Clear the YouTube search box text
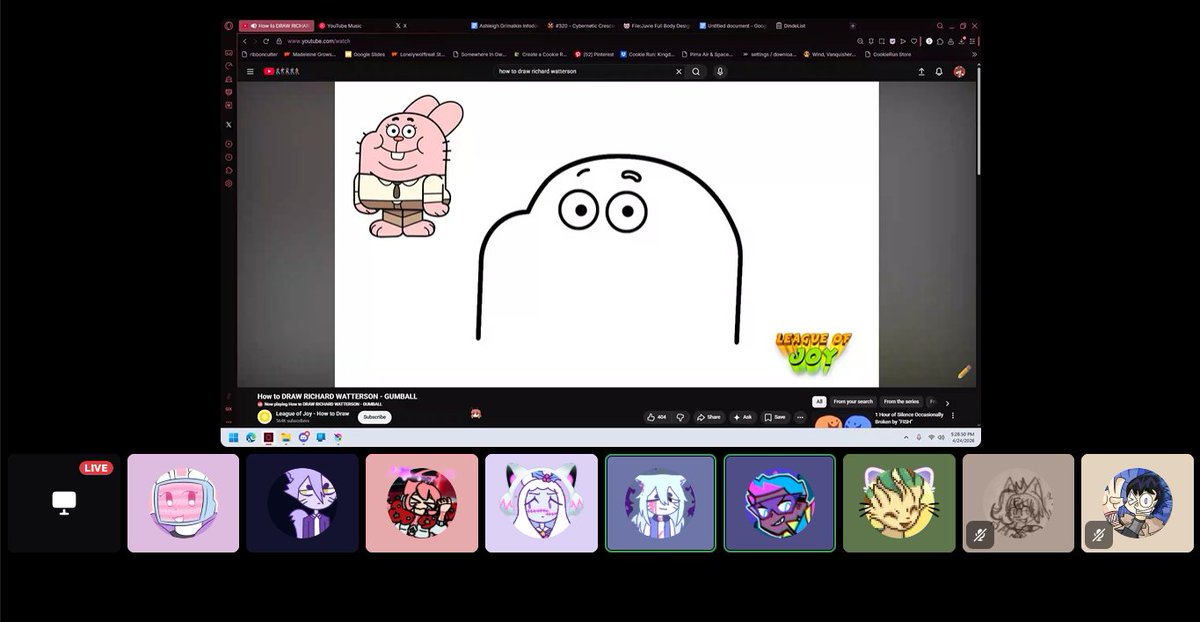The image size is (1200, 622). (678, 71)
